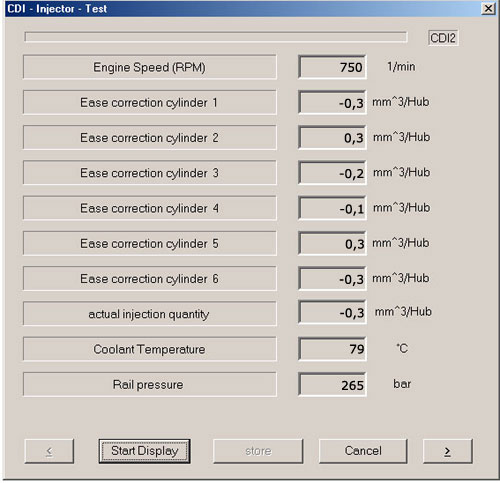Select the Rail pressure label

coord(150,384)
